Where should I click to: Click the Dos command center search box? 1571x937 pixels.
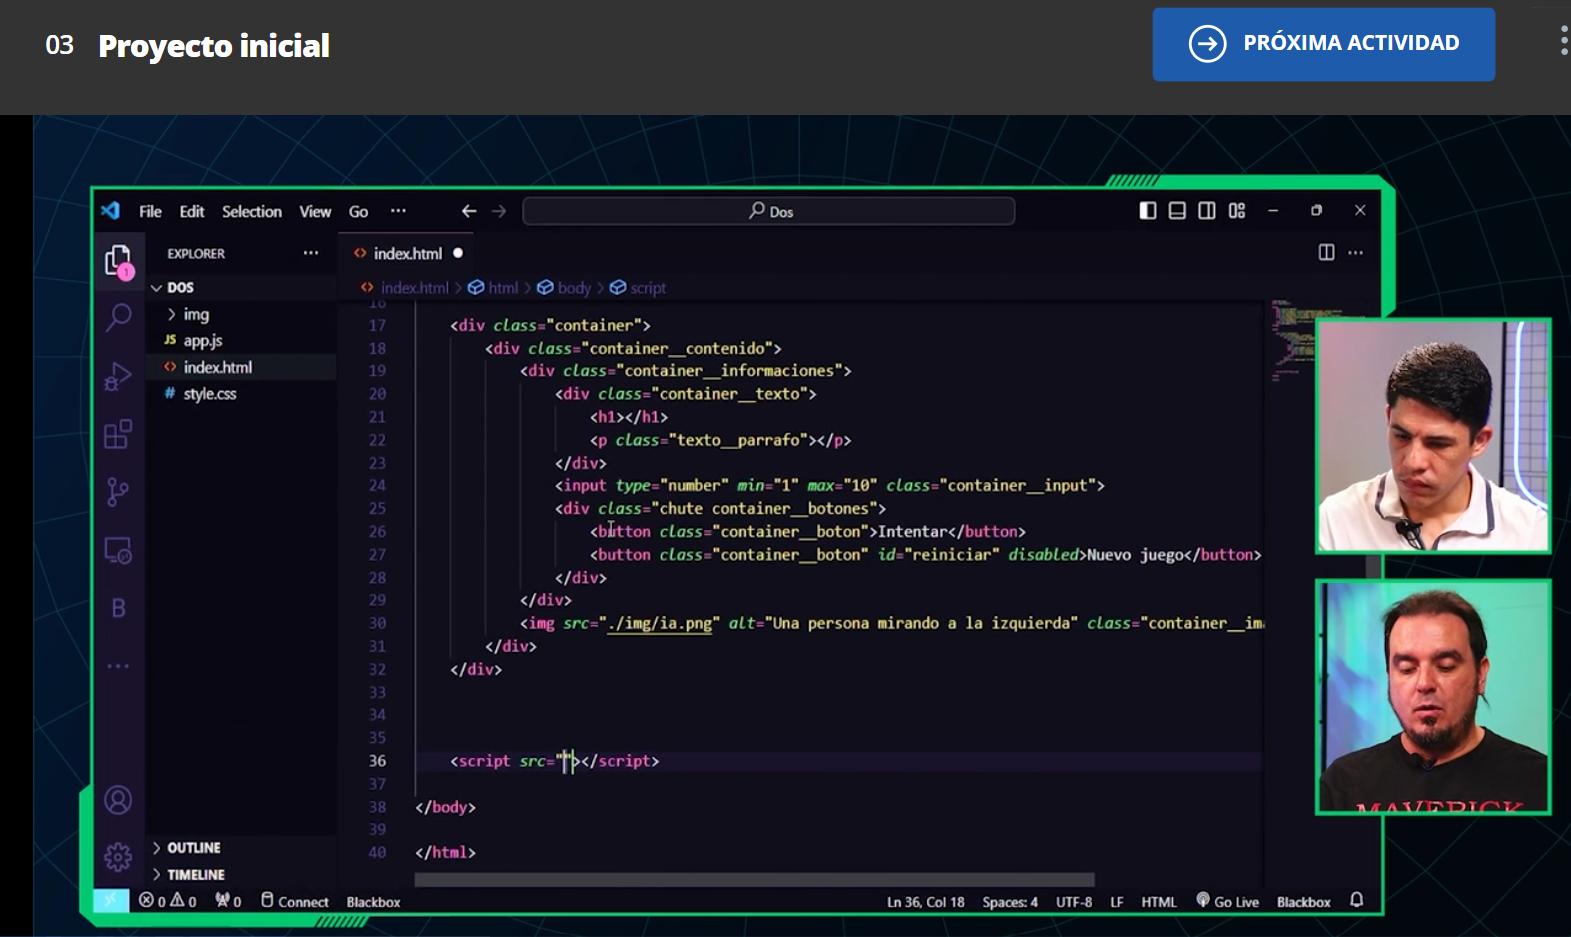(x=768, y=211)
